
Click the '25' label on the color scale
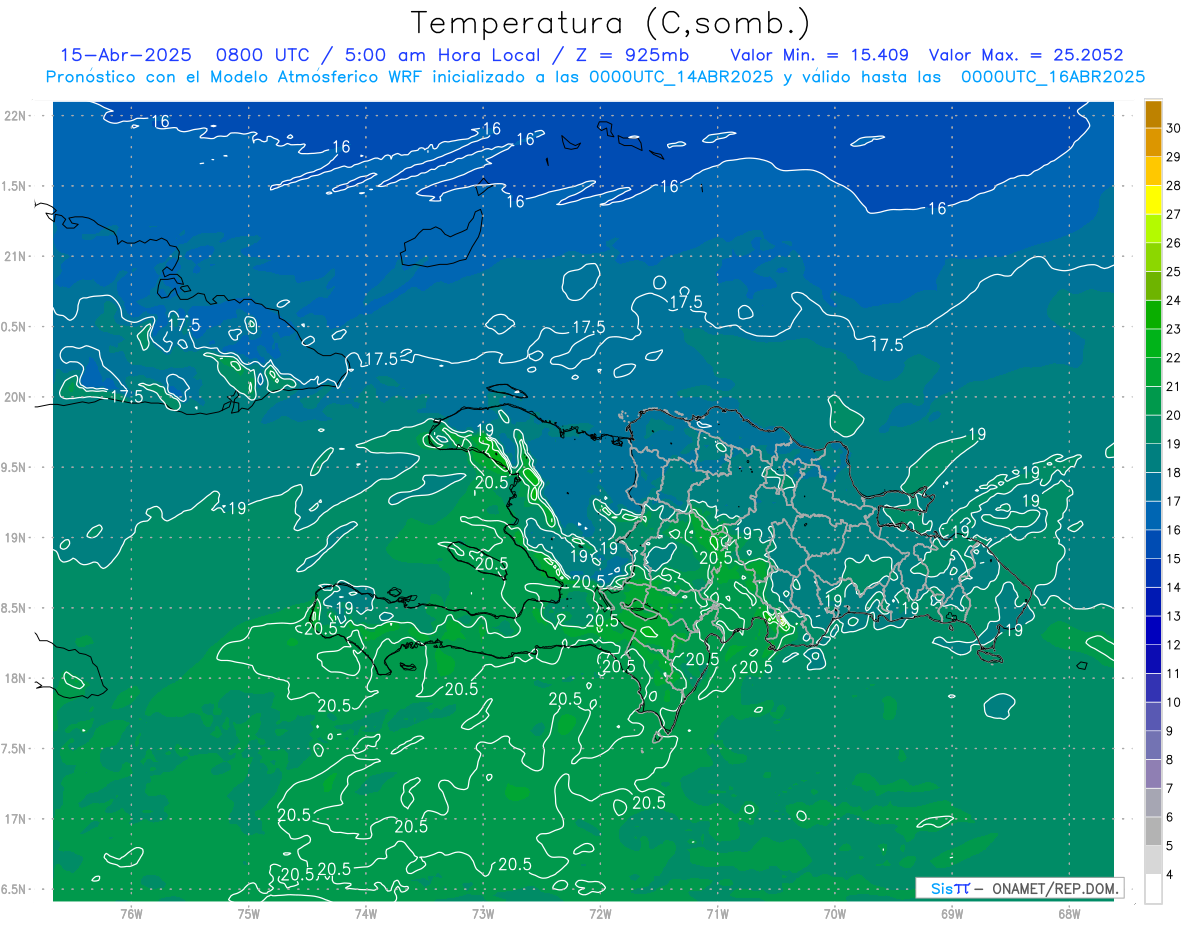tap(1174, 271)
